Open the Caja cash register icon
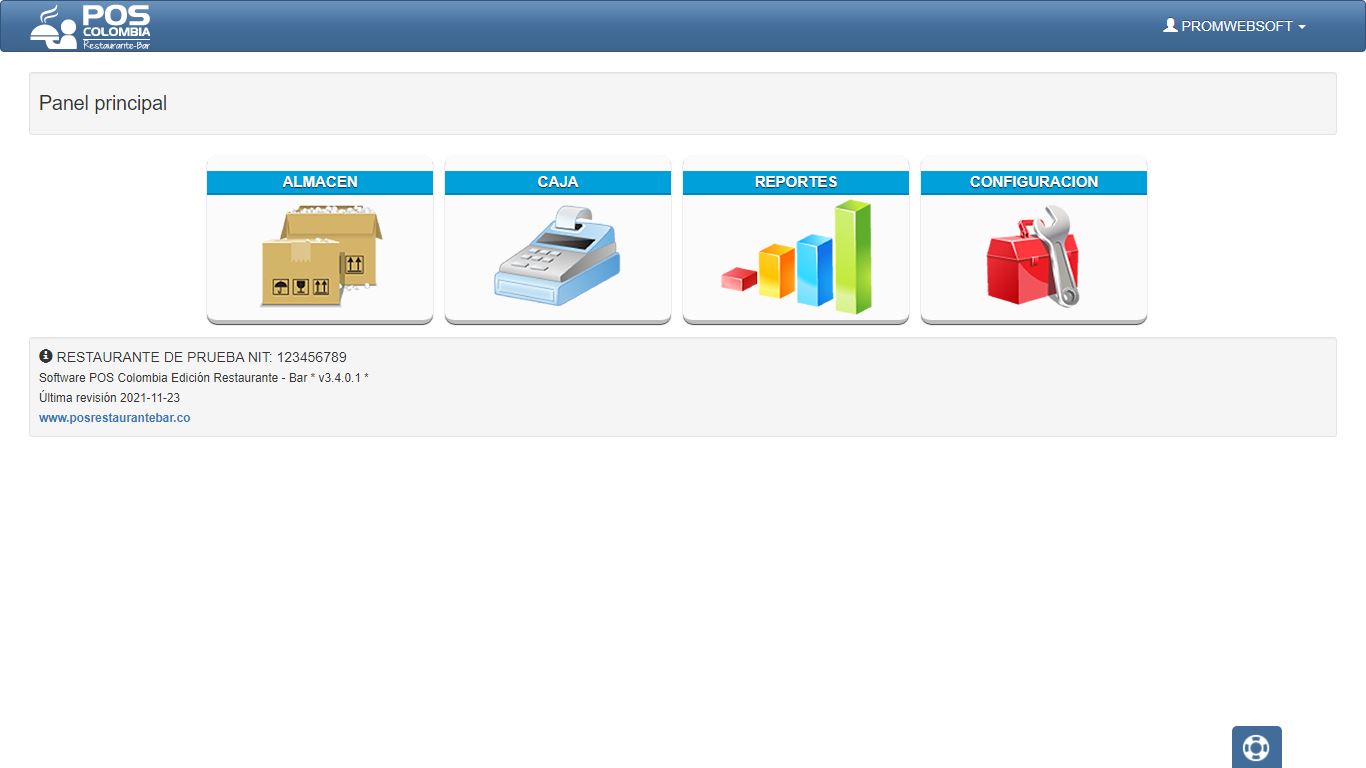This screenshot has width=1366, height=768. pyautogui.click(x=557, y=255)
